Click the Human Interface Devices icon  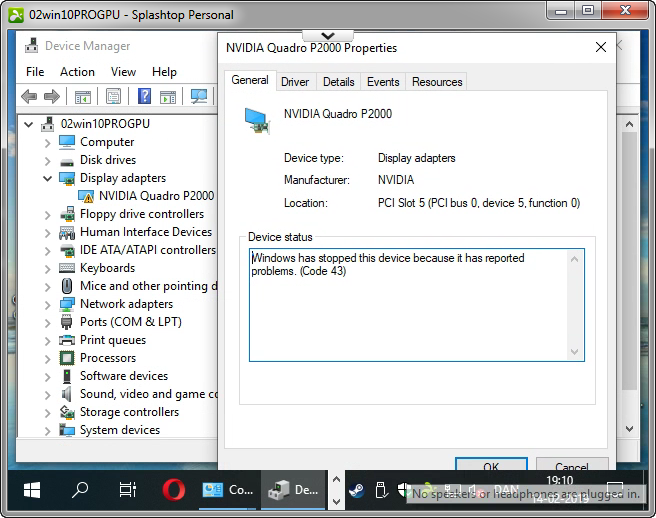[x=67, y=232]
